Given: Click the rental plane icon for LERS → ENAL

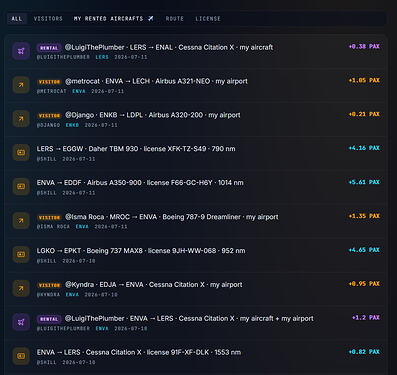Looking at the screenshot, I should tap(21, 51).
